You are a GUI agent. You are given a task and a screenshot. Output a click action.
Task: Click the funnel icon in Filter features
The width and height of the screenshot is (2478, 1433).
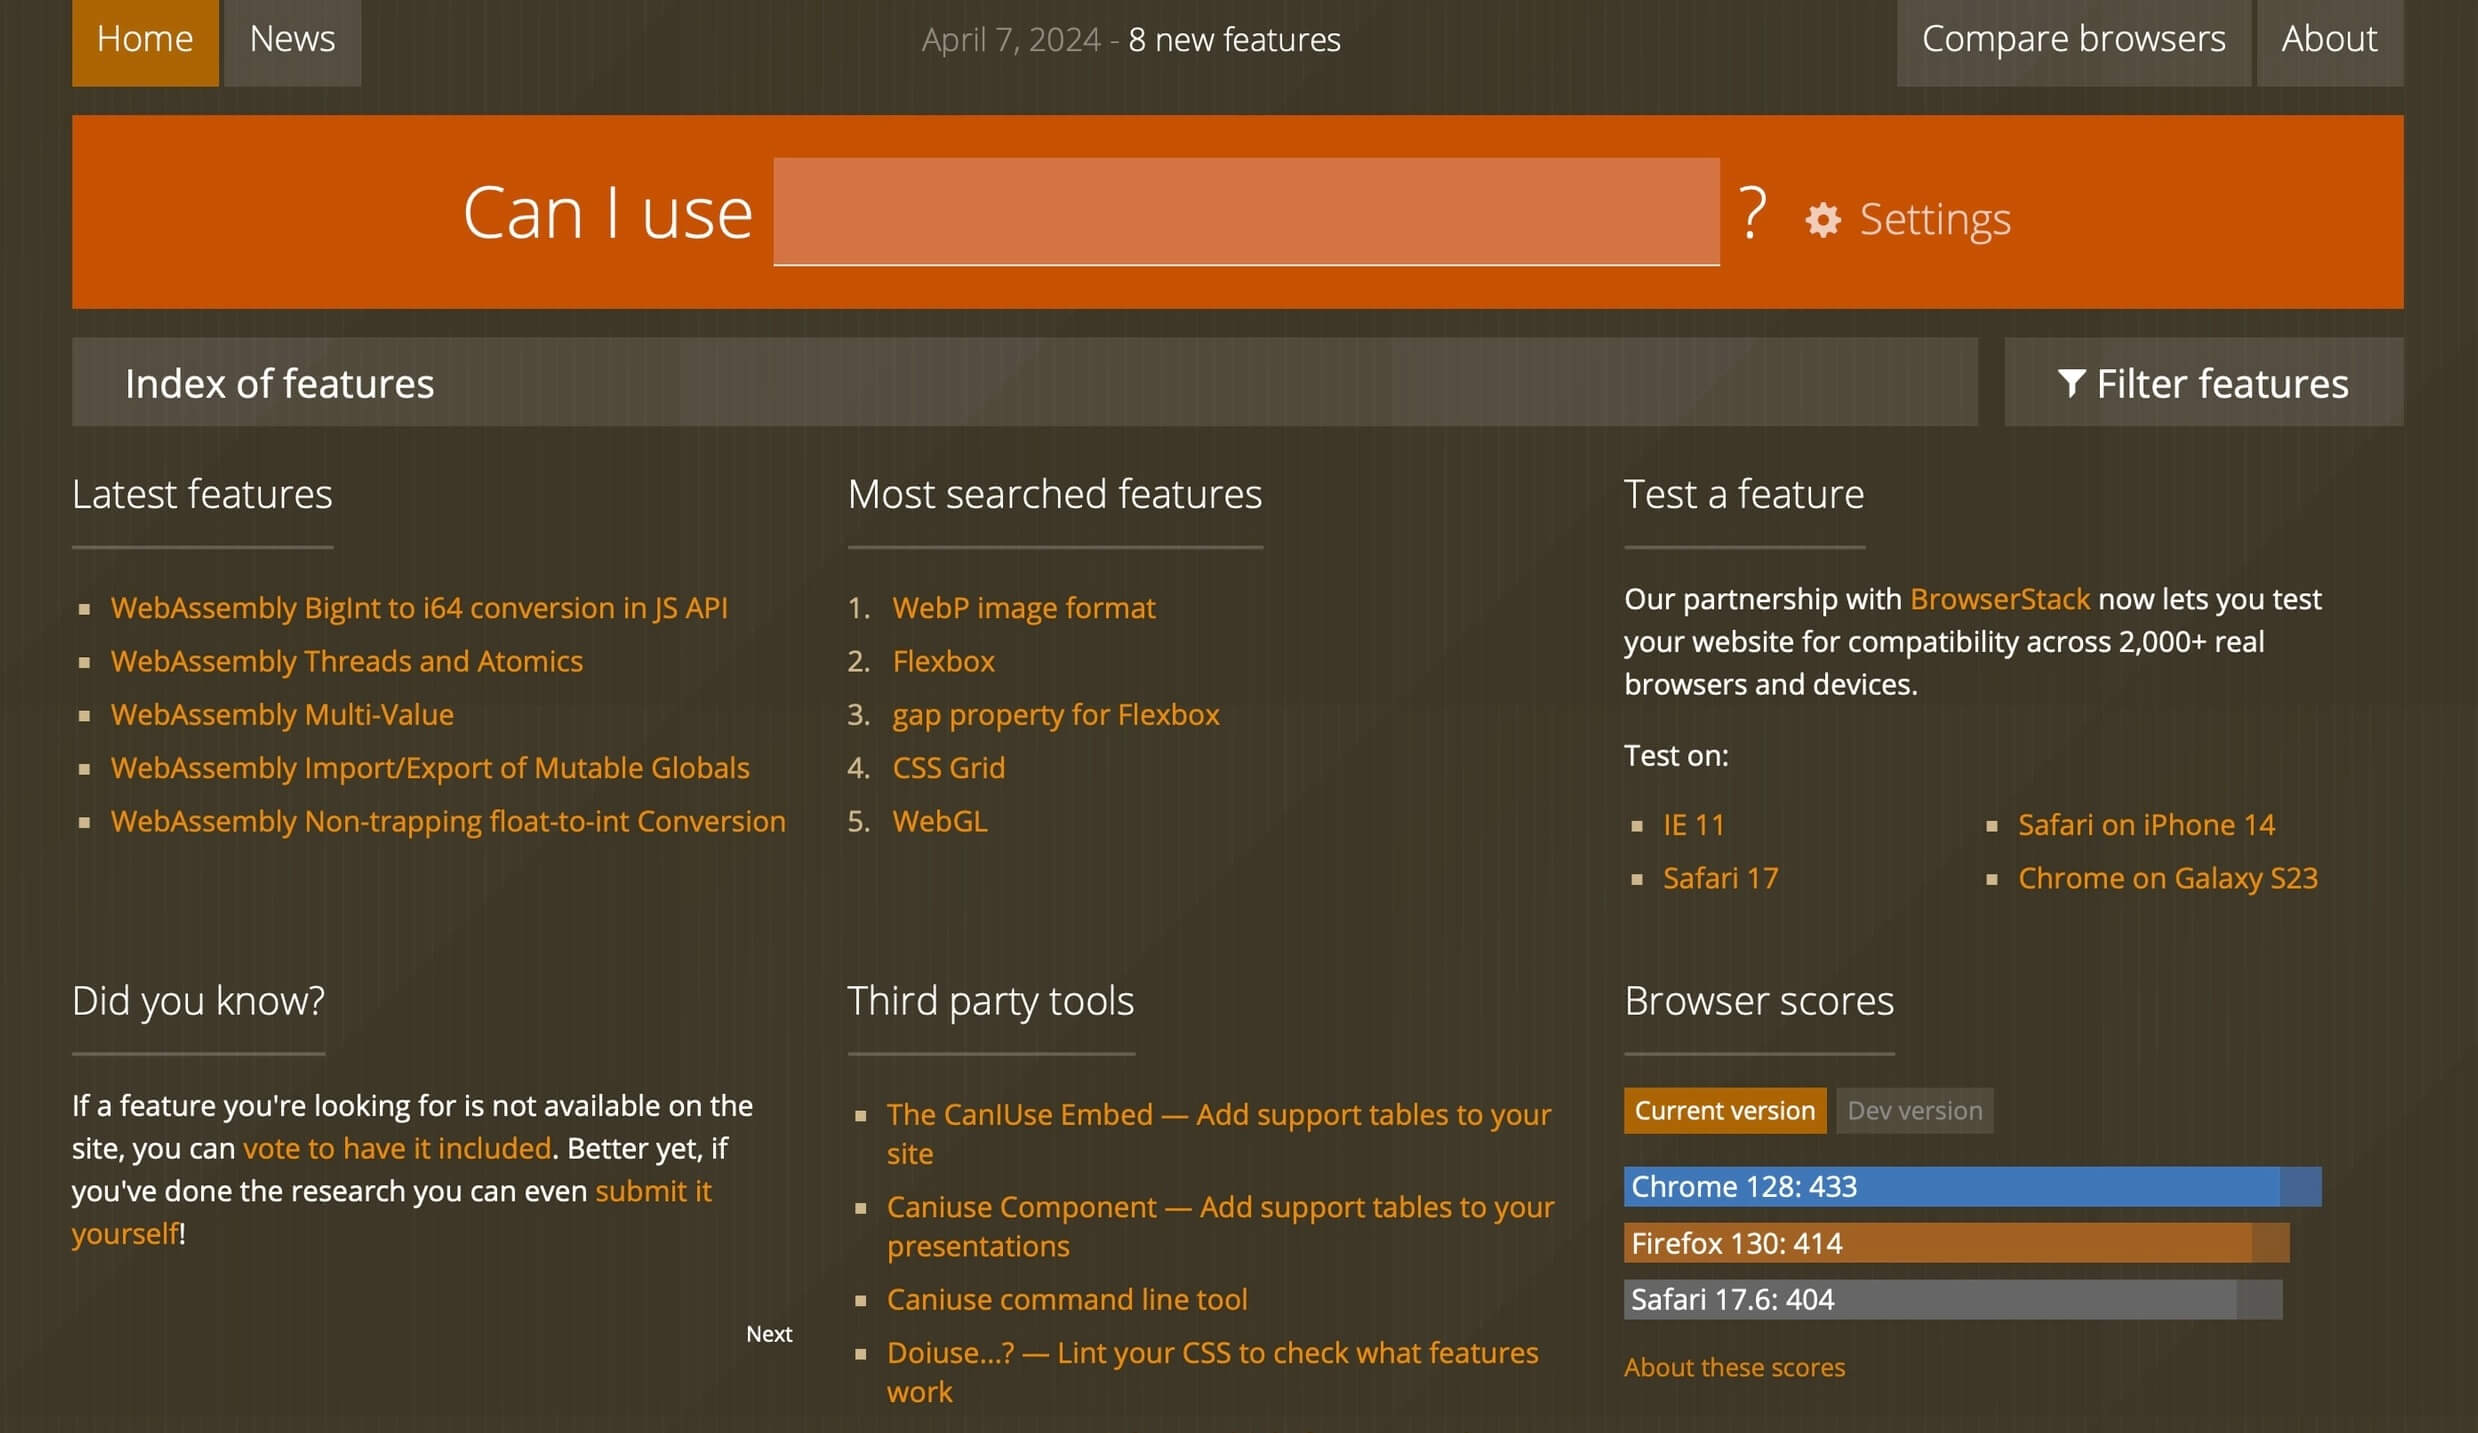click(x=2071, y=383)
